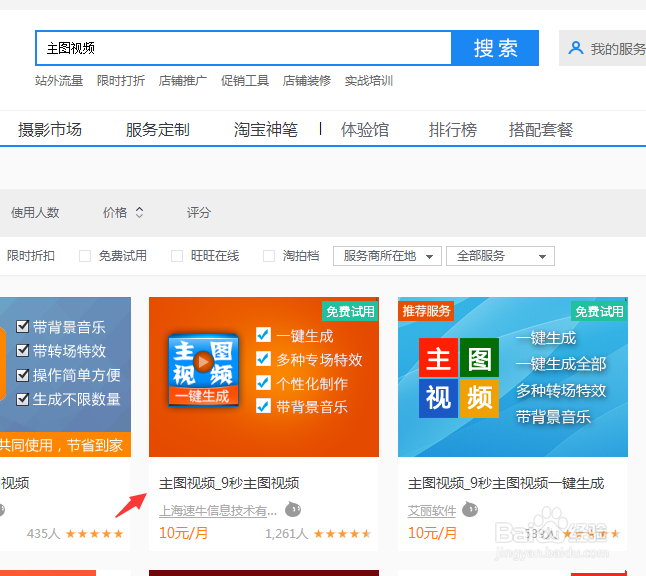The height and width of the screenshot is (576, 646).
Task: Open the 淘宝神笔 navigation tab
Action: (266, 130)
